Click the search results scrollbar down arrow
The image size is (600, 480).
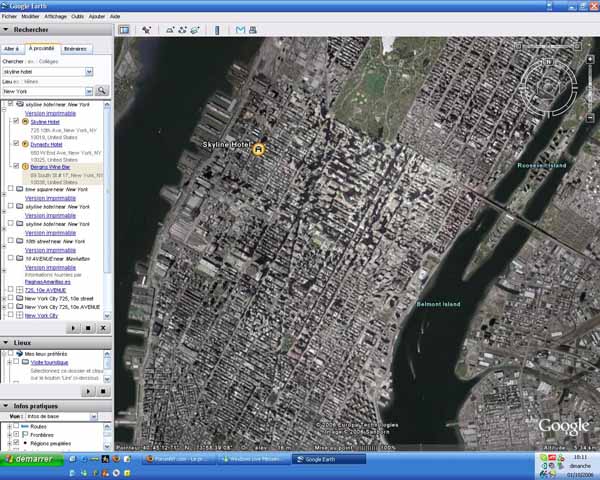pos(107,316)
